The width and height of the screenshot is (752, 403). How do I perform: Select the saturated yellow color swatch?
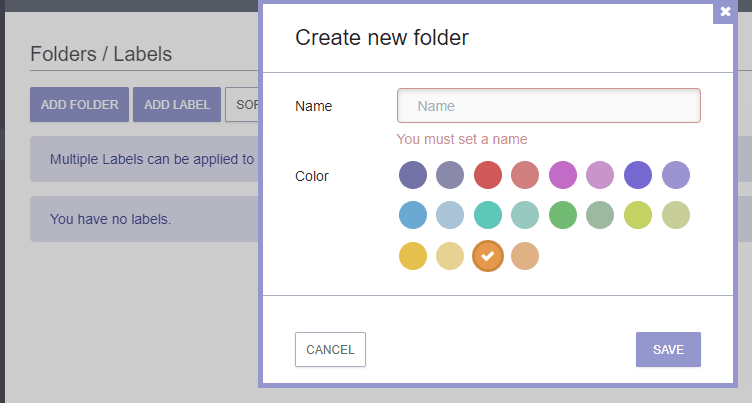(x=412, y=256)
